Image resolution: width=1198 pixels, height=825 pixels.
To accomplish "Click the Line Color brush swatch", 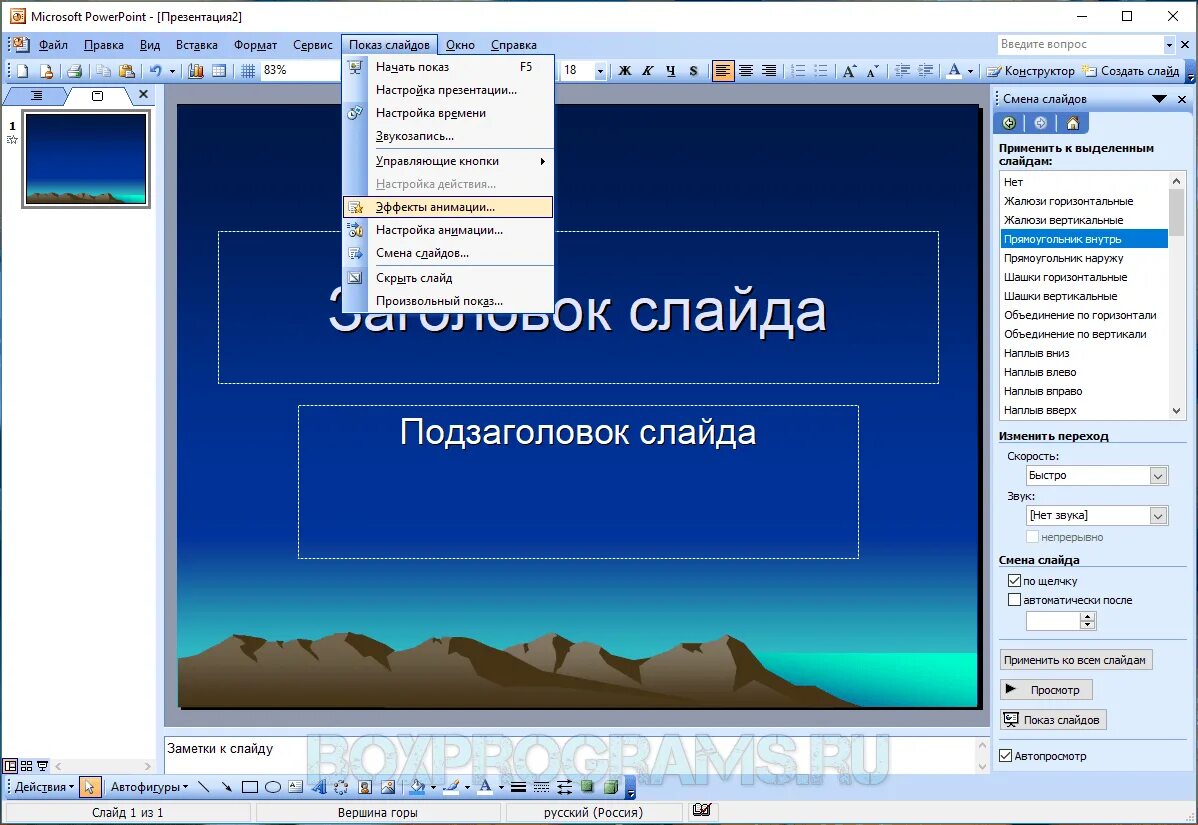I will coord(452,787).
